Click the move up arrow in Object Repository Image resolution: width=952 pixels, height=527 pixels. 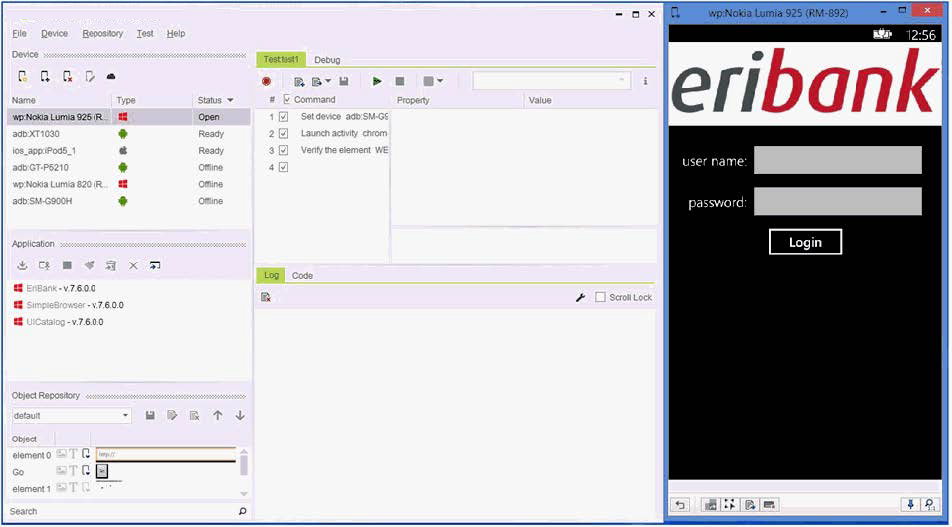[217, 415]
